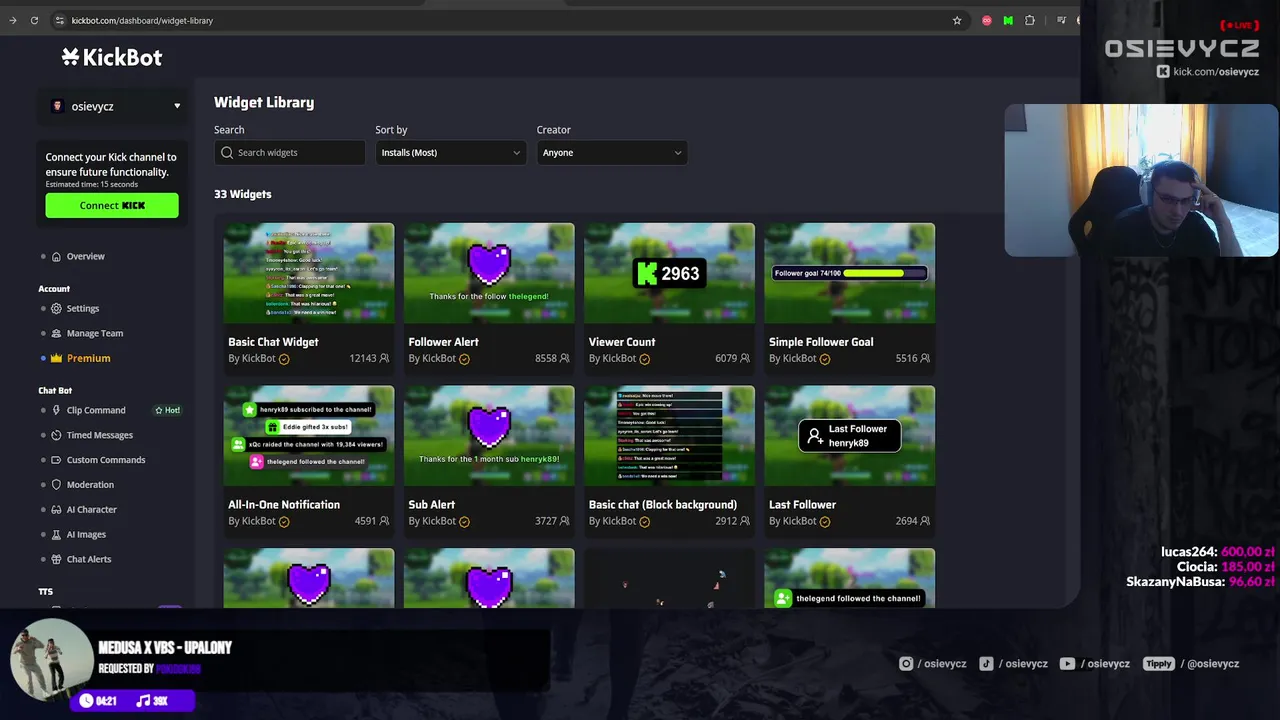Click the osievycz avatar icon in sidebar

pyautogui.click(x=57, y=106)
